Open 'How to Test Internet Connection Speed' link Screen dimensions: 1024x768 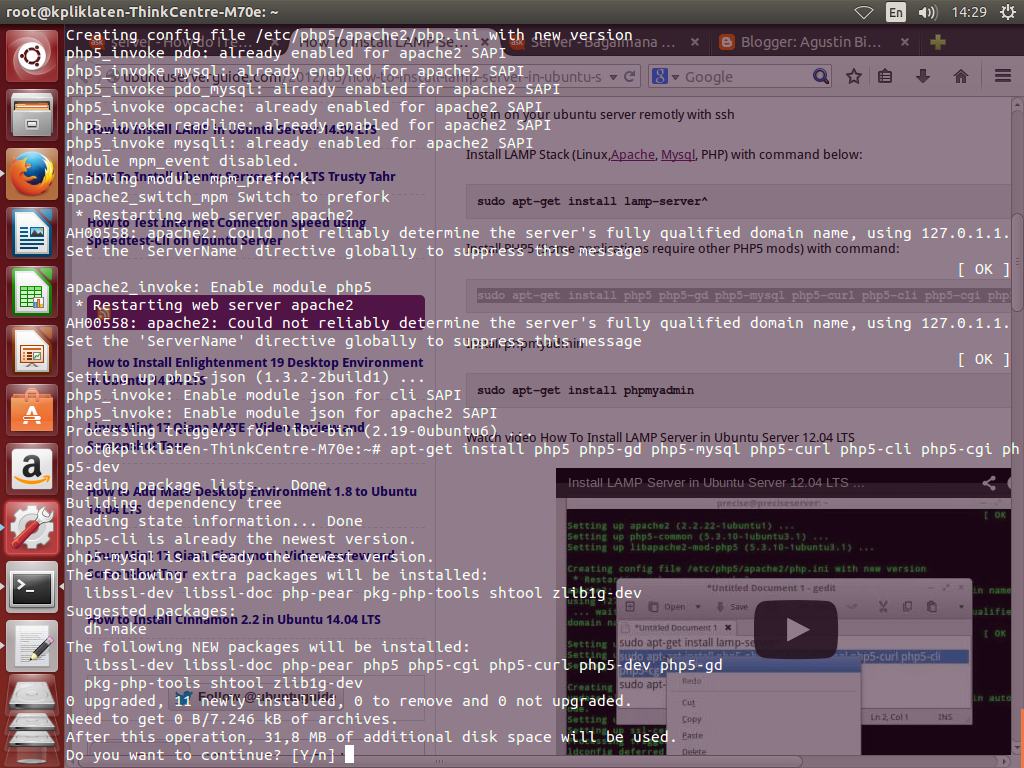[x=226, y=231]
